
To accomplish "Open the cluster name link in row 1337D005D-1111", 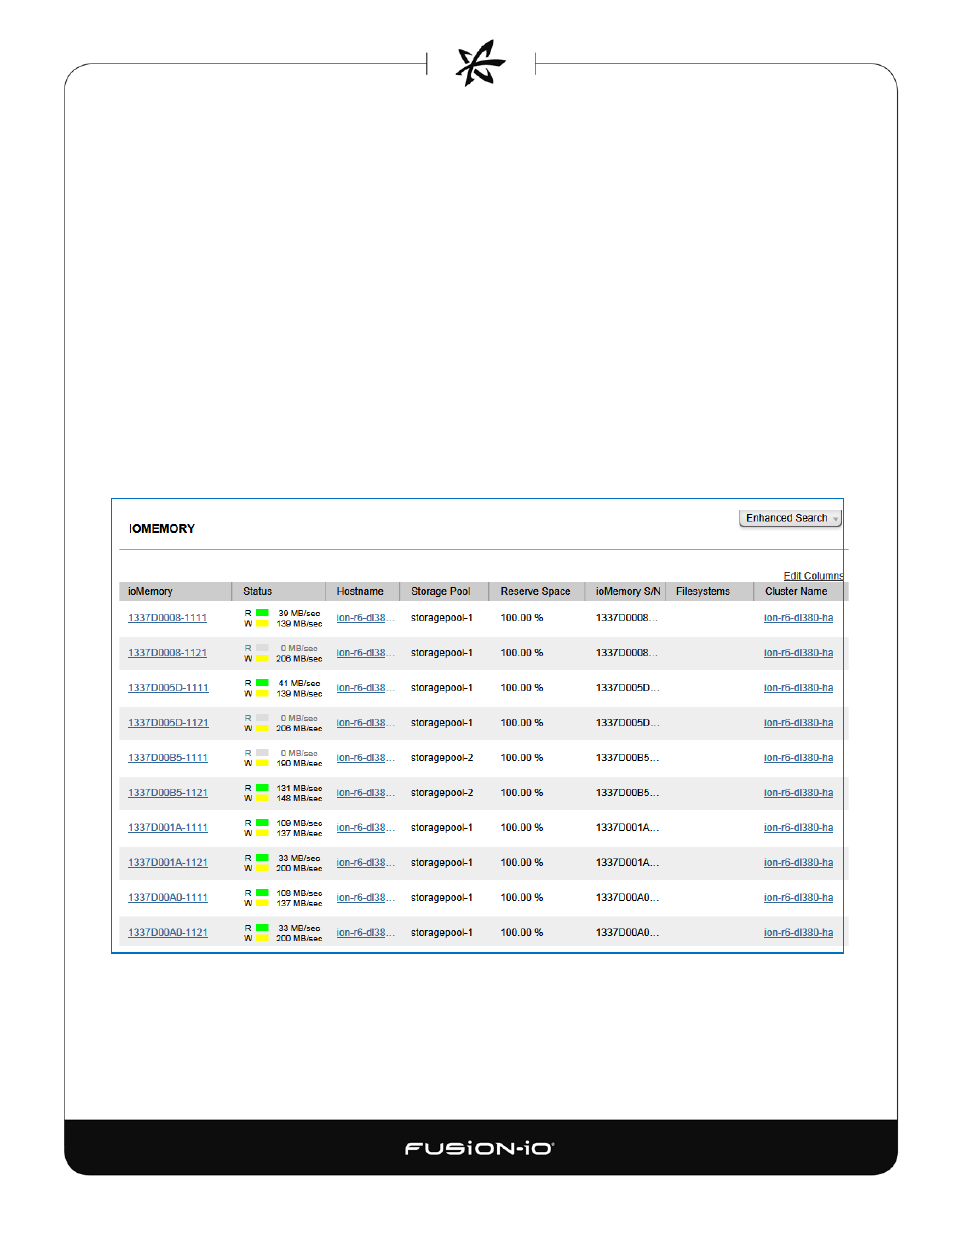I will point(798,688).
